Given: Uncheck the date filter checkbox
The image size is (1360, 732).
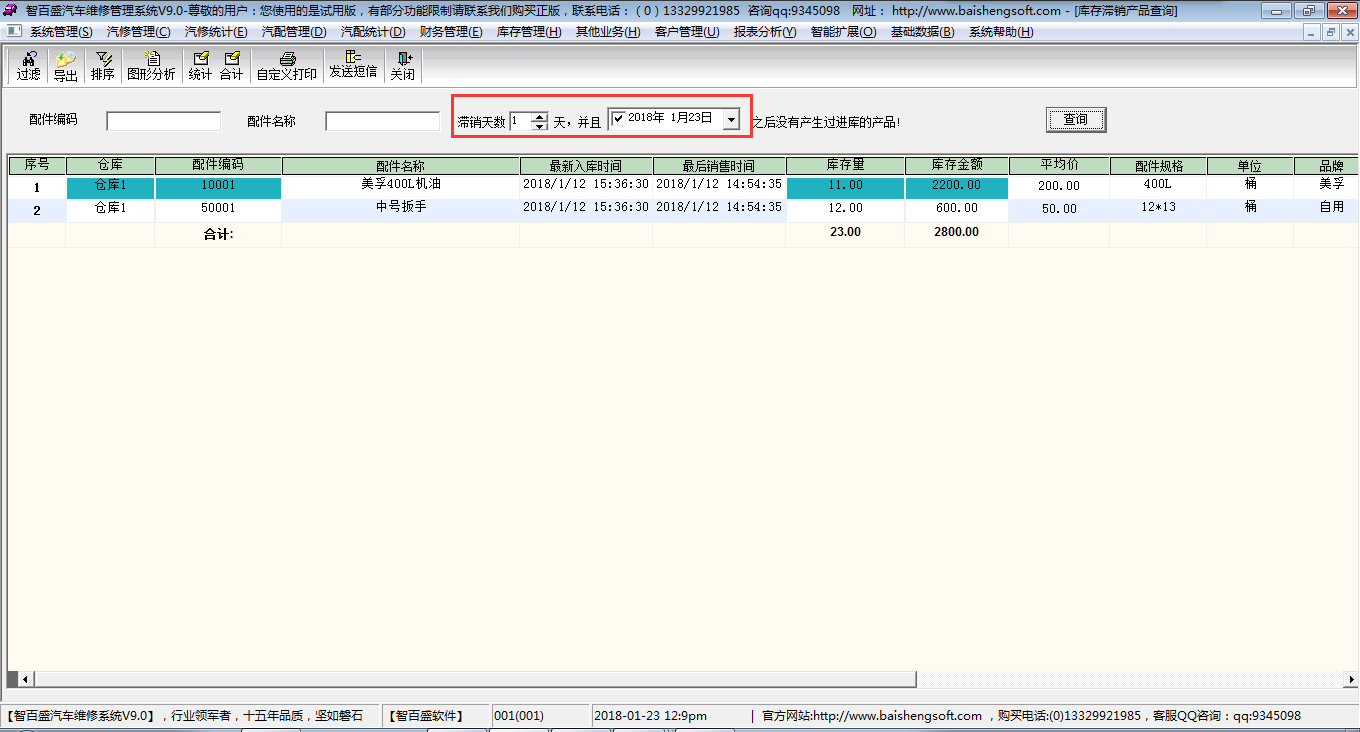Looking at the screenshot, I should [618, 119].
